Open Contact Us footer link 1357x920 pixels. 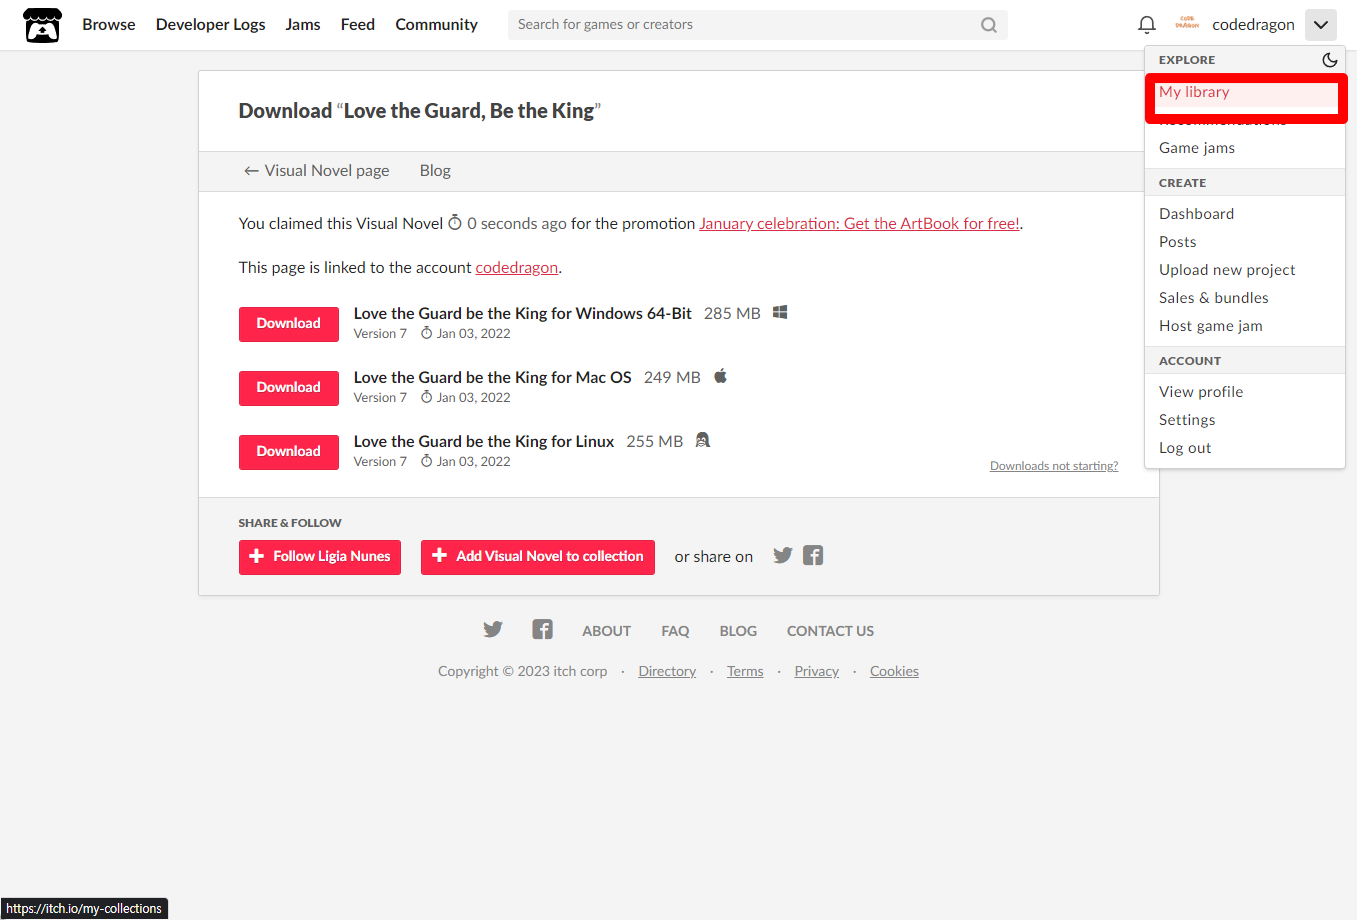tap(830, 631)
